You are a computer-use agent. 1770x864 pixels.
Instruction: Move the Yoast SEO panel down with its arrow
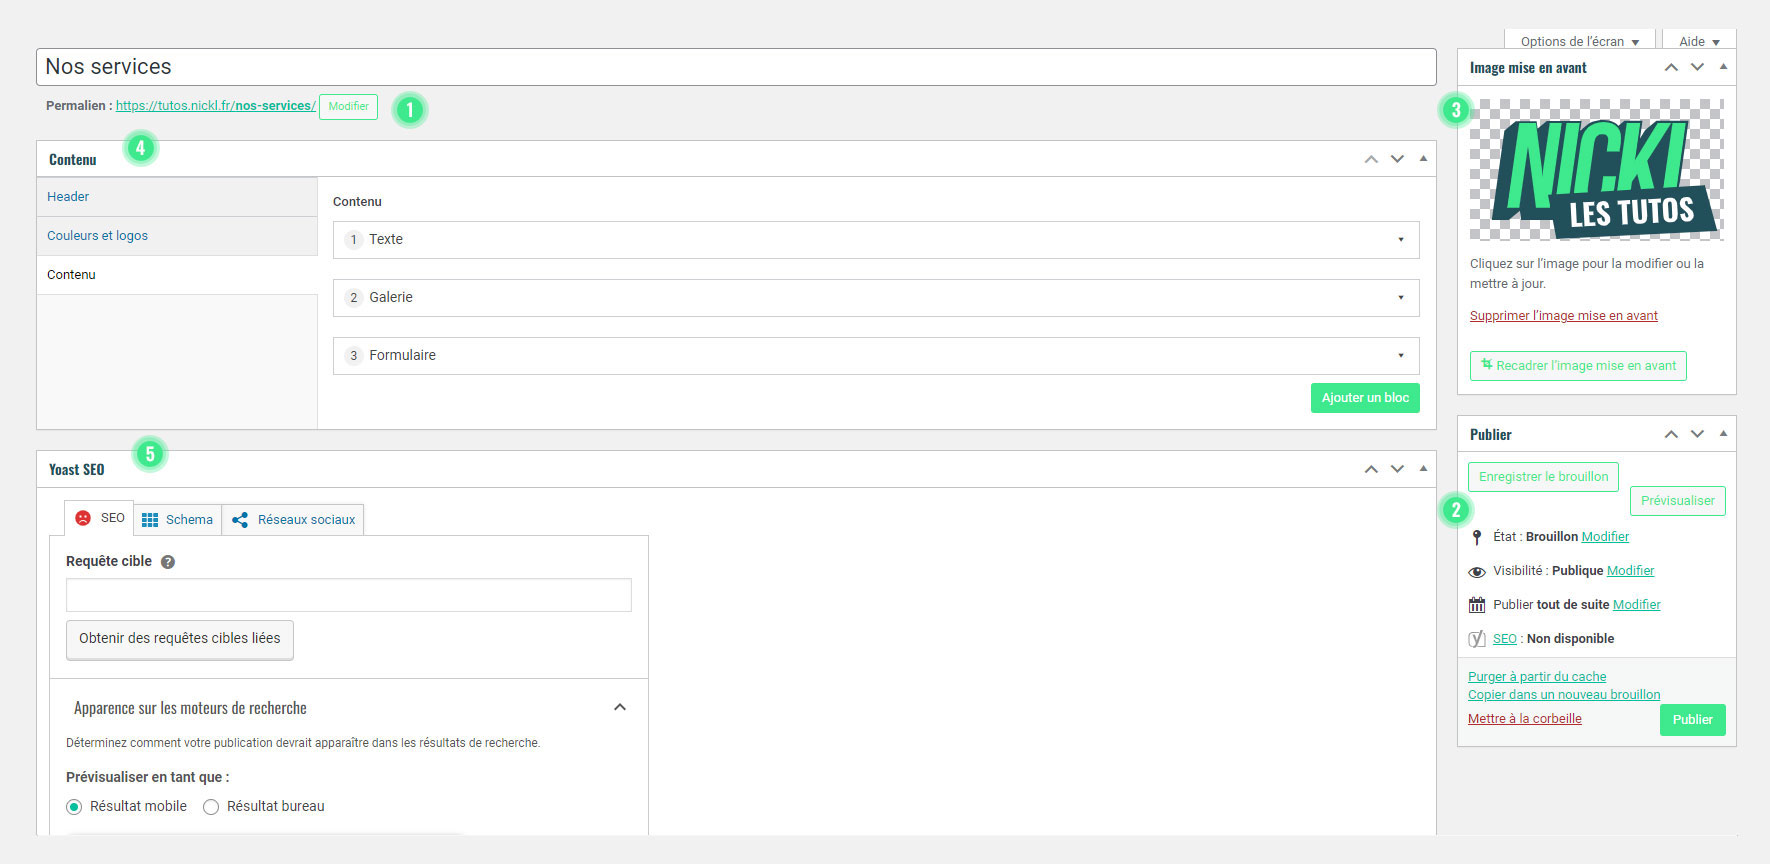tap(1397, 469)
